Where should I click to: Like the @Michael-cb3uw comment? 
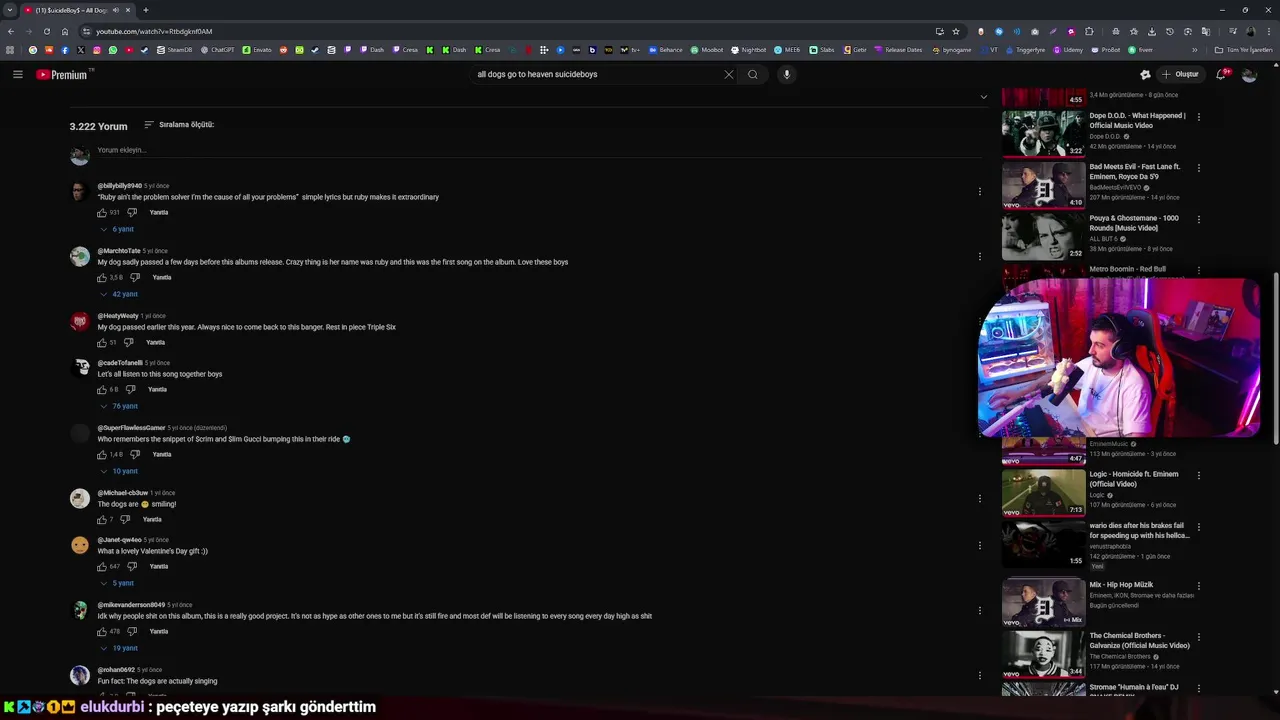tap(102, 519)
